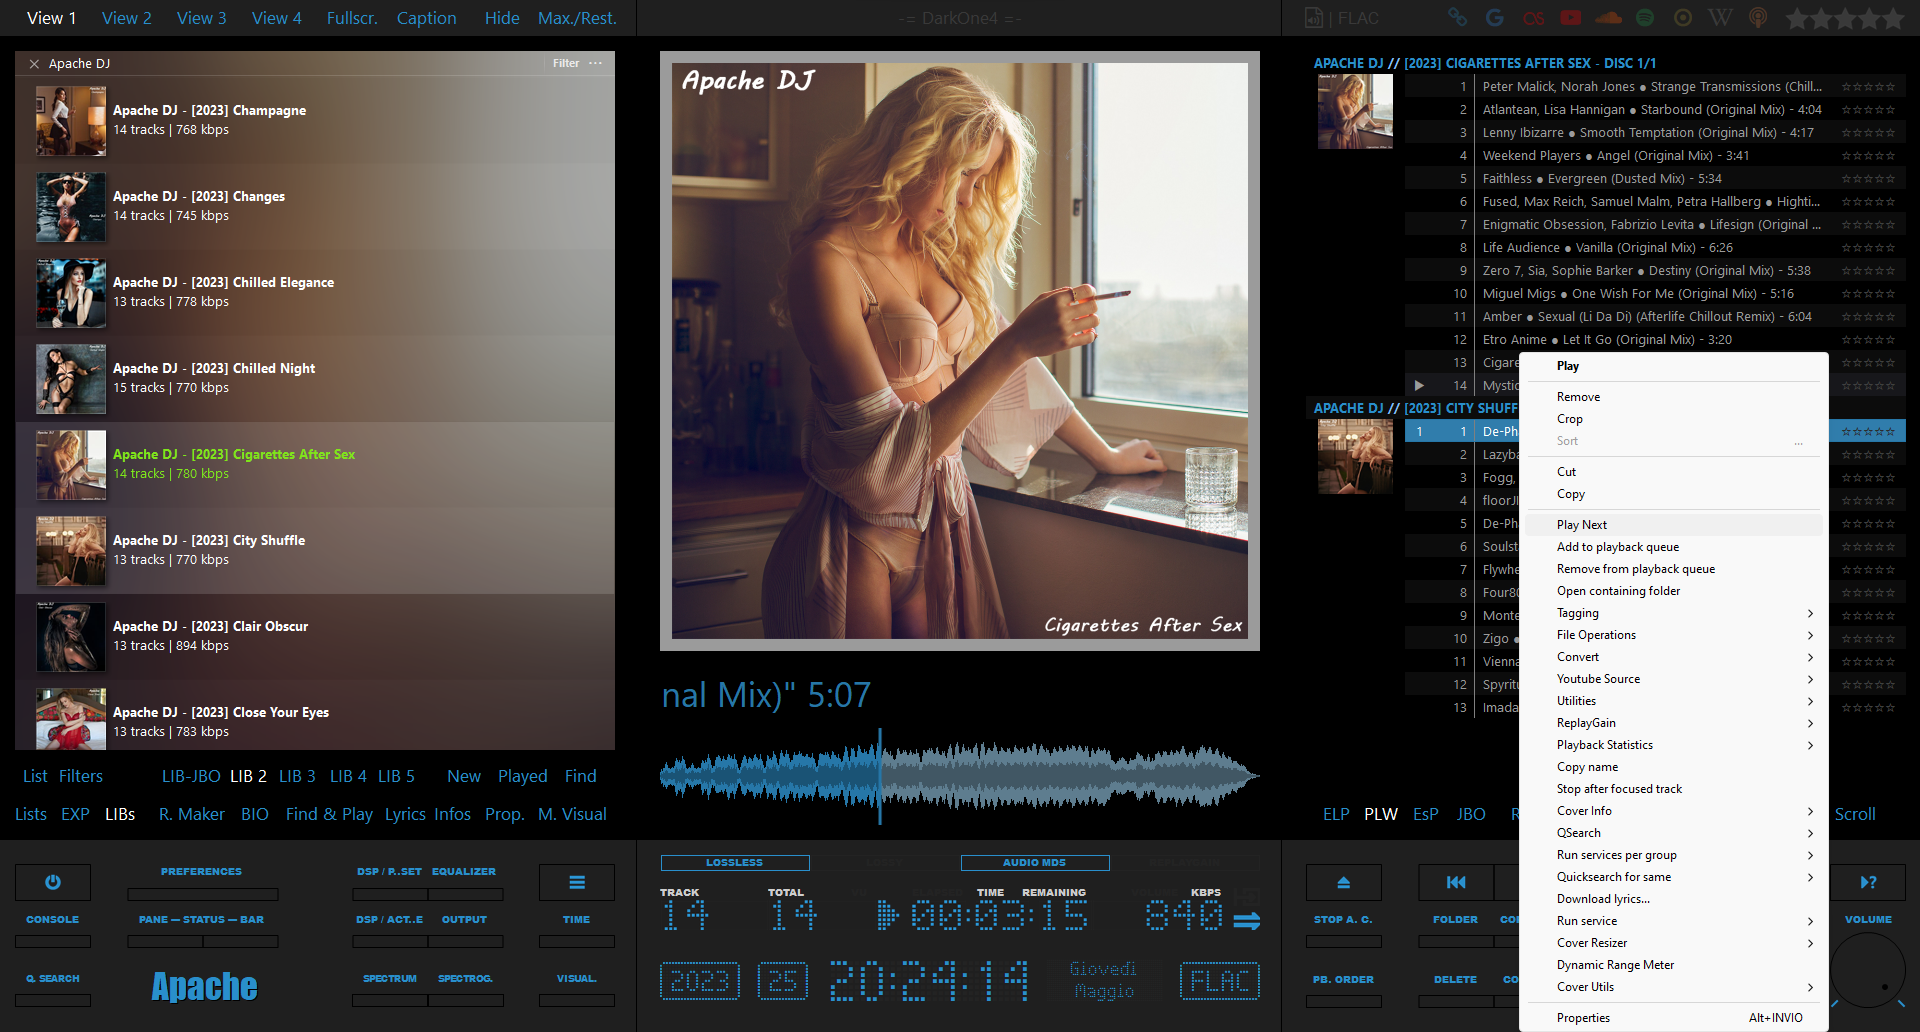Click the Cigarettes After Sex cover art
This screenshot has width=1920, height=1032.
coord(960,351)
